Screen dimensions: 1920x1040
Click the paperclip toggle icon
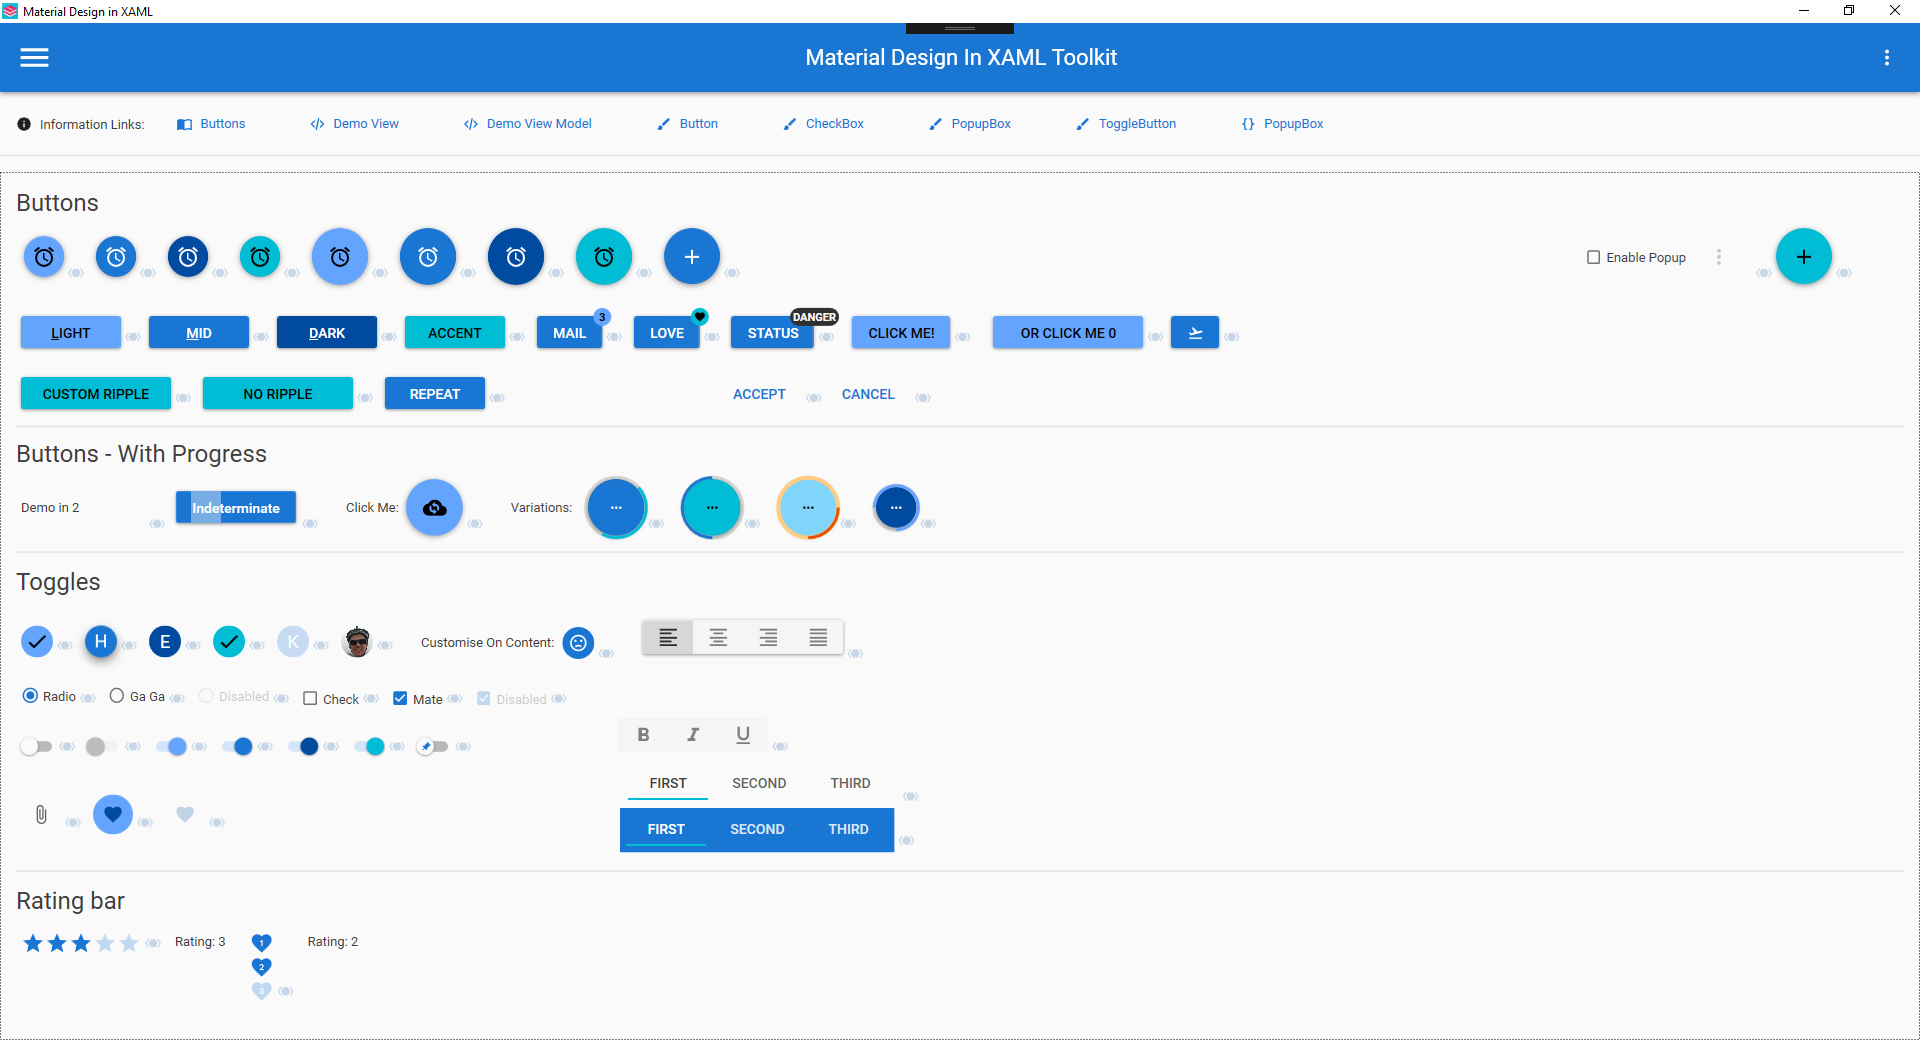pyautogui.click(x=40, y=815)
